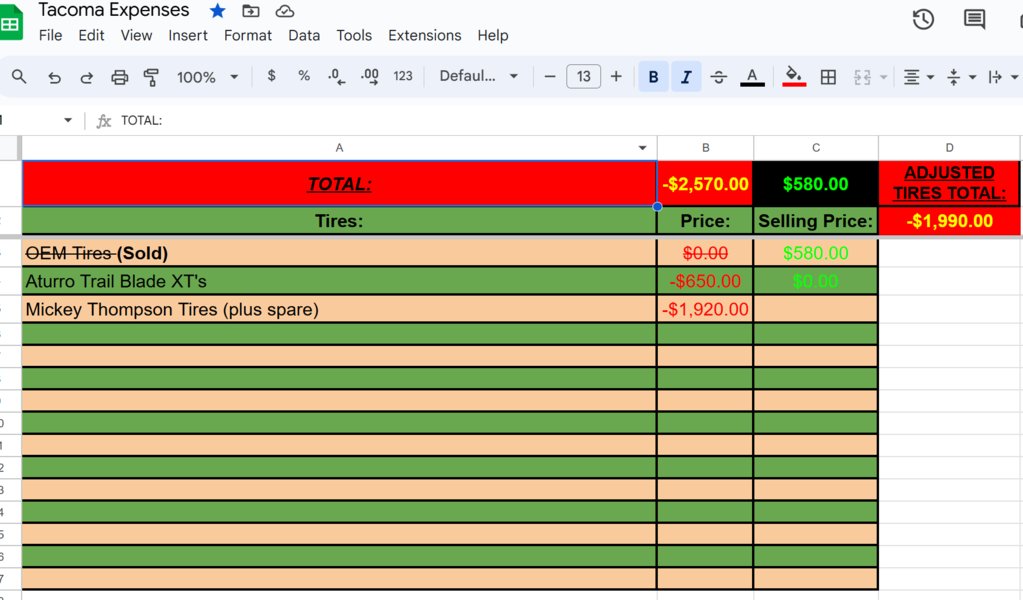Open the Help menu
1023x600 pixels.
(493, 35)
